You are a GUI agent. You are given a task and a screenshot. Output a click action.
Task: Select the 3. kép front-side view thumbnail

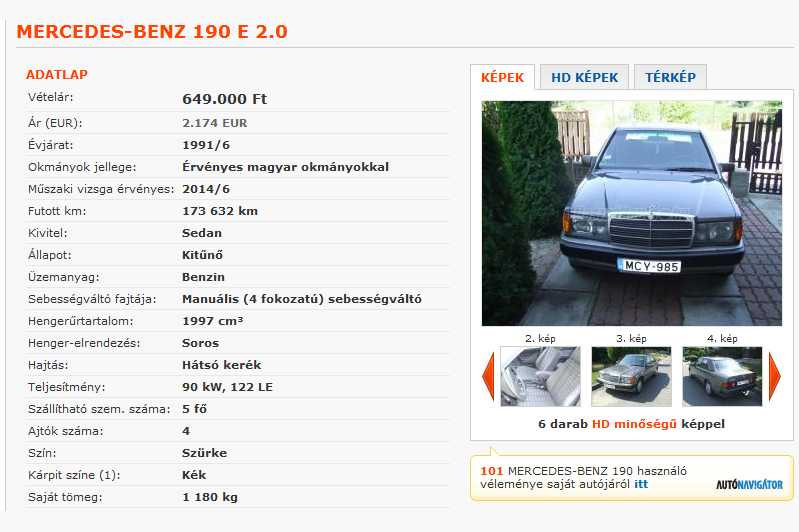(631, 376)
